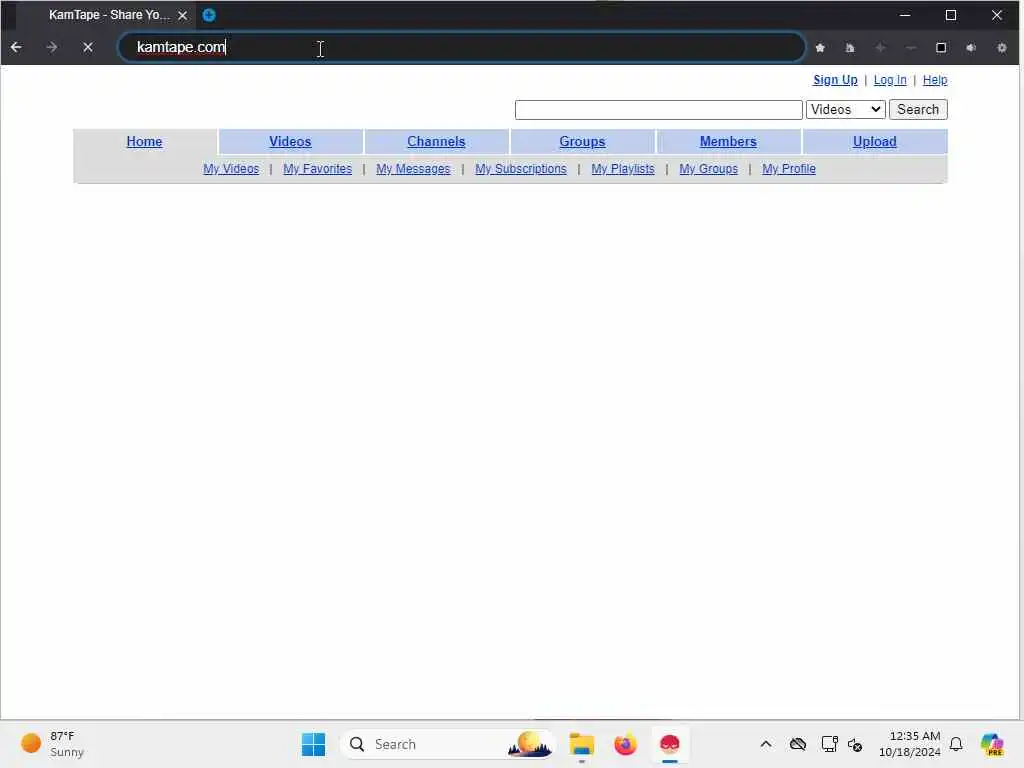Click the red browser taskbar icon

point(669,744)
